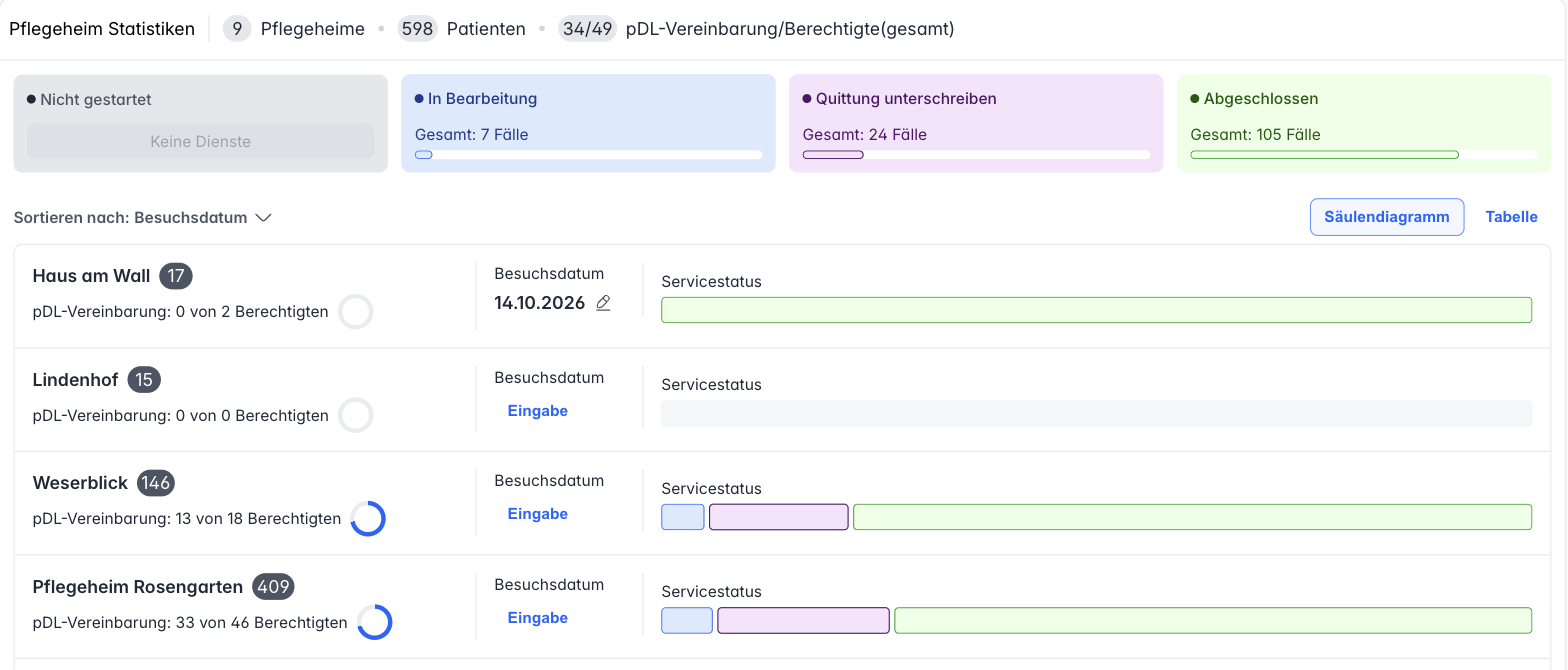Click the disabled Keine Dienste button

(x=200, y=141)
